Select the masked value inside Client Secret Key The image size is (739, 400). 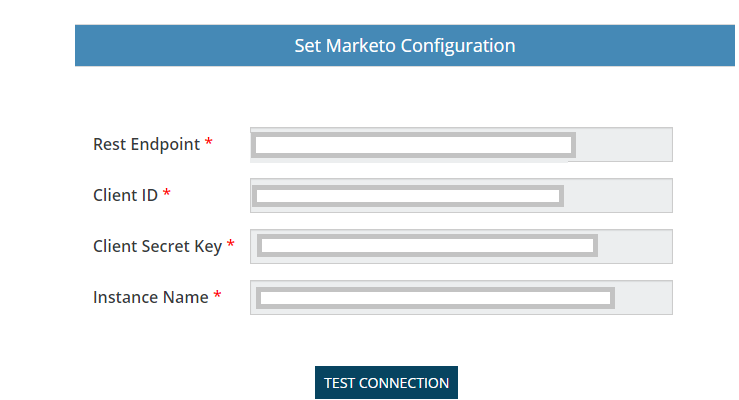click(427, 245)
